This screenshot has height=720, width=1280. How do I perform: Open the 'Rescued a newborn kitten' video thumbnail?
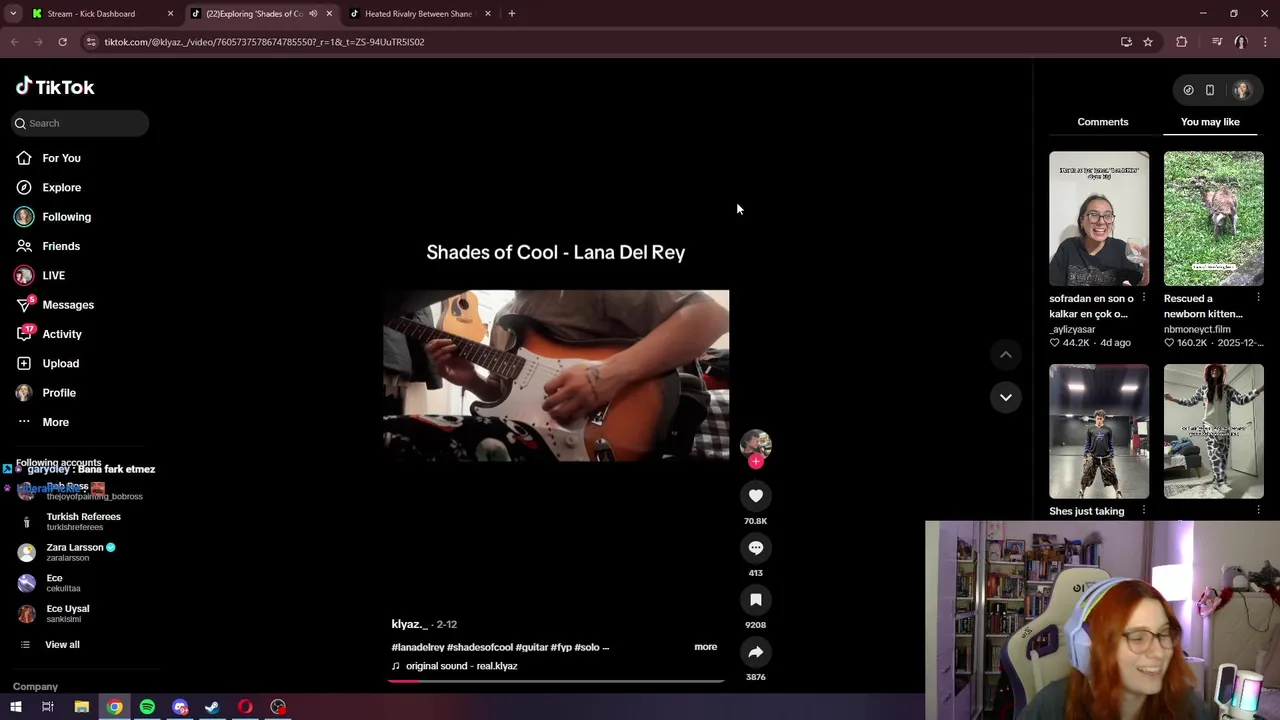1213,218
